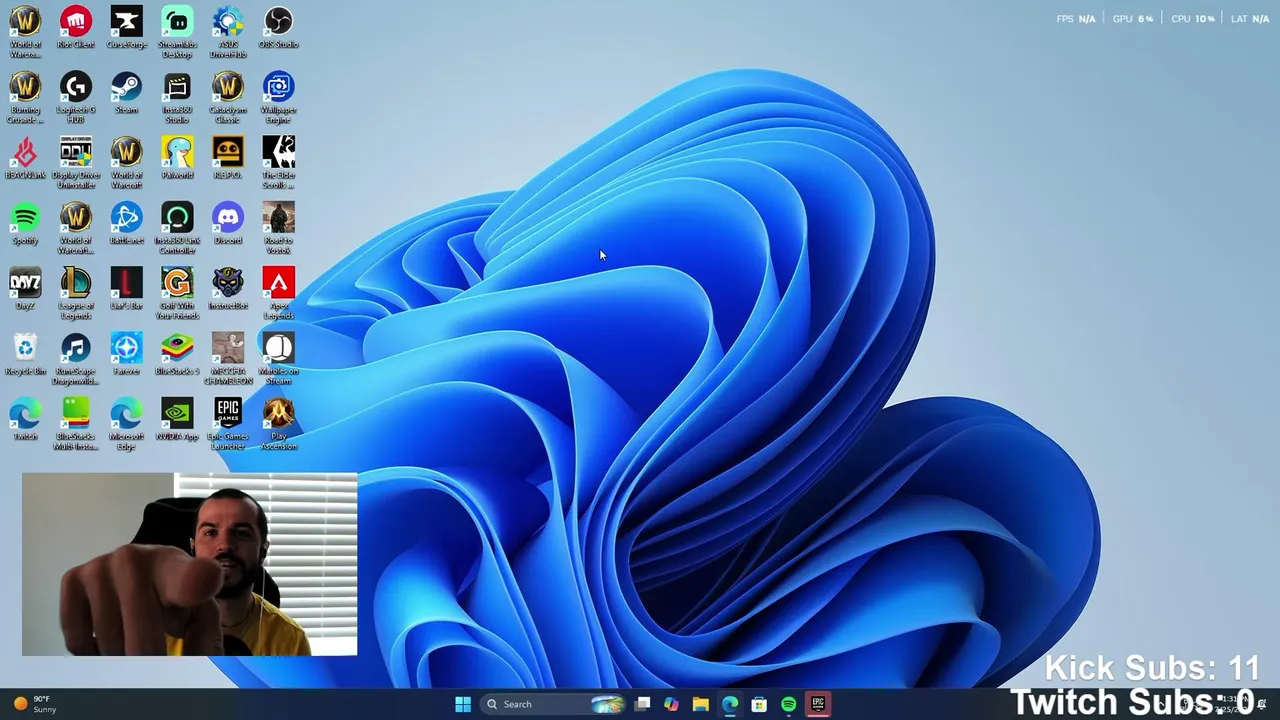Screen dimensions: 1280x720
Task: Open File Explorer from the taskbar
Action: pos(701,704)
